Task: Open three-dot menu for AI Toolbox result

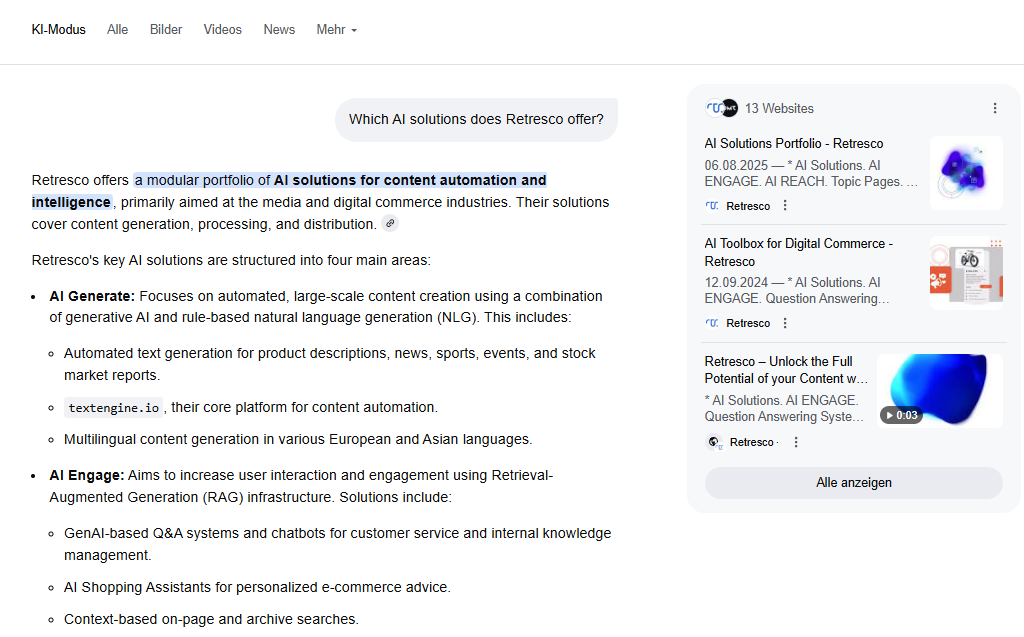Action: coord(785,323)
